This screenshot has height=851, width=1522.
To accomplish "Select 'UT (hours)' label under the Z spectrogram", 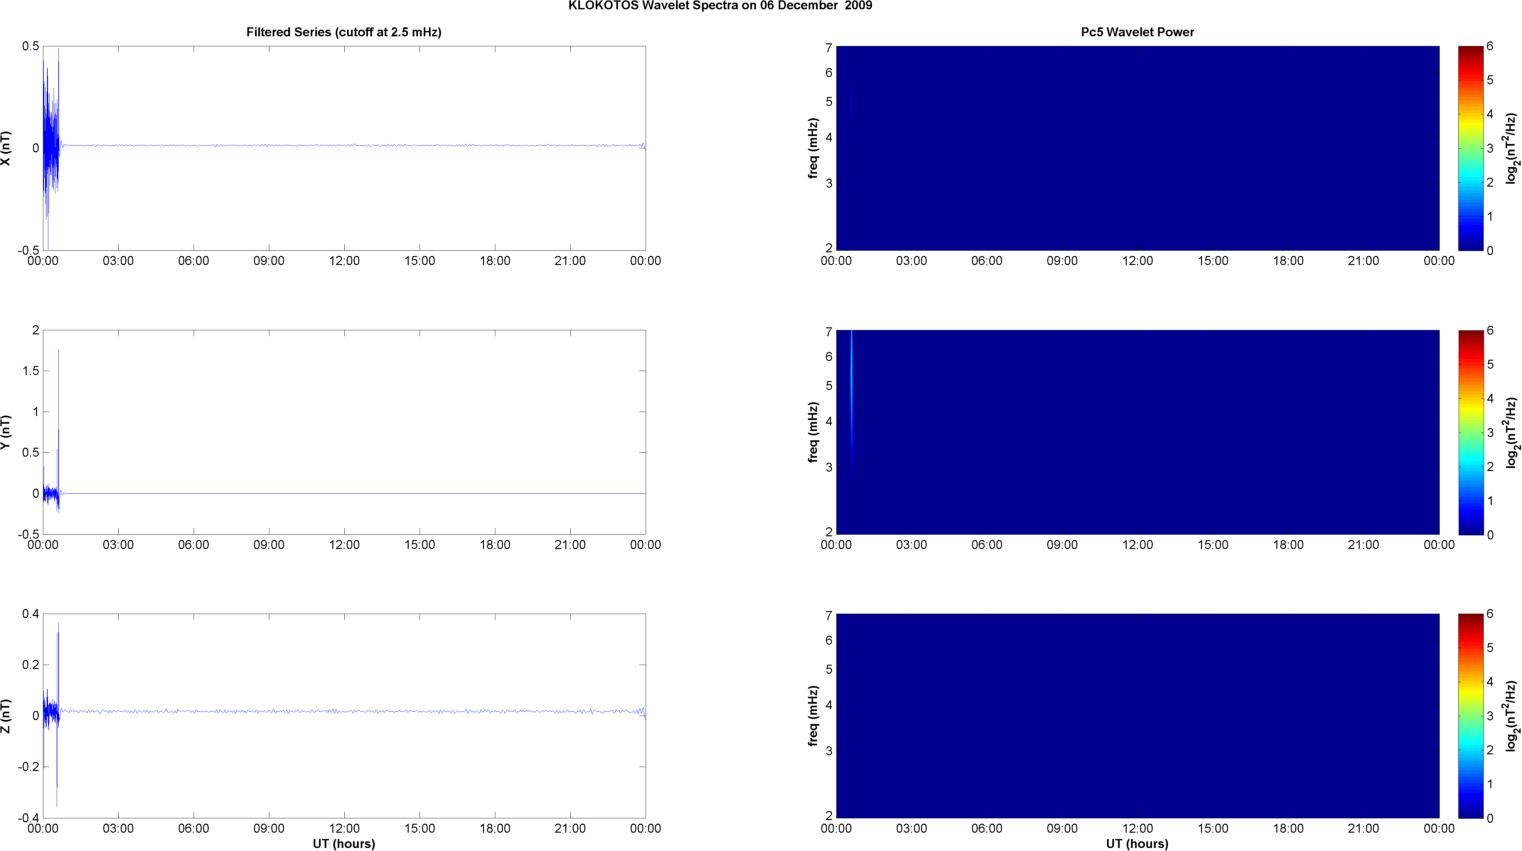I will pos(1137,844).
